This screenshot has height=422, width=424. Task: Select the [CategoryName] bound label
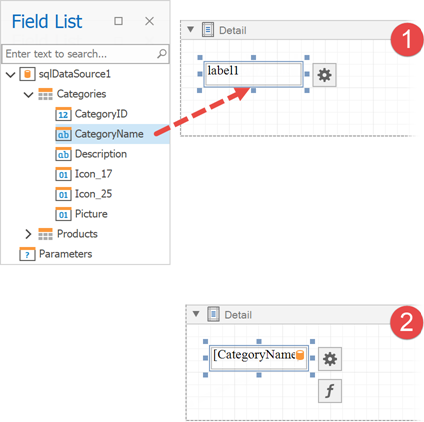[259, 358]
